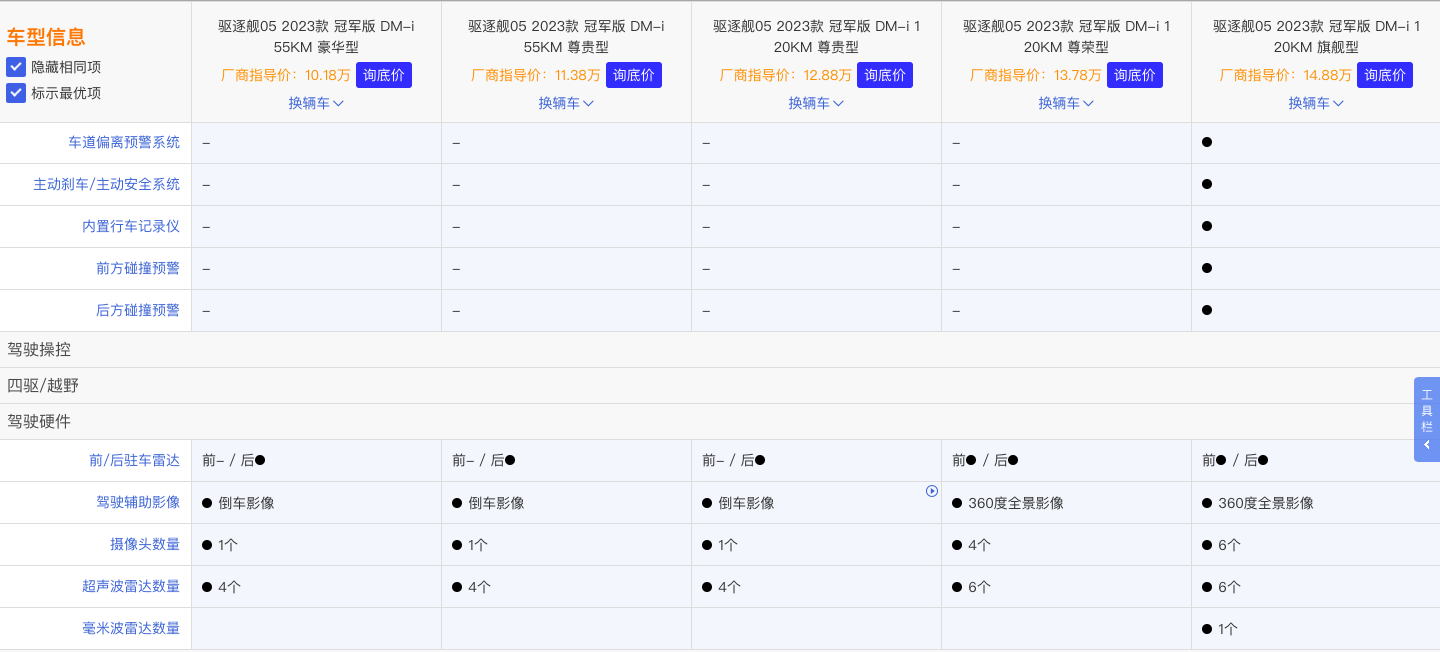1440x652 pixels.
Task: Open the 前/后驻车雷达 parameter link
Action: point(135,461)
